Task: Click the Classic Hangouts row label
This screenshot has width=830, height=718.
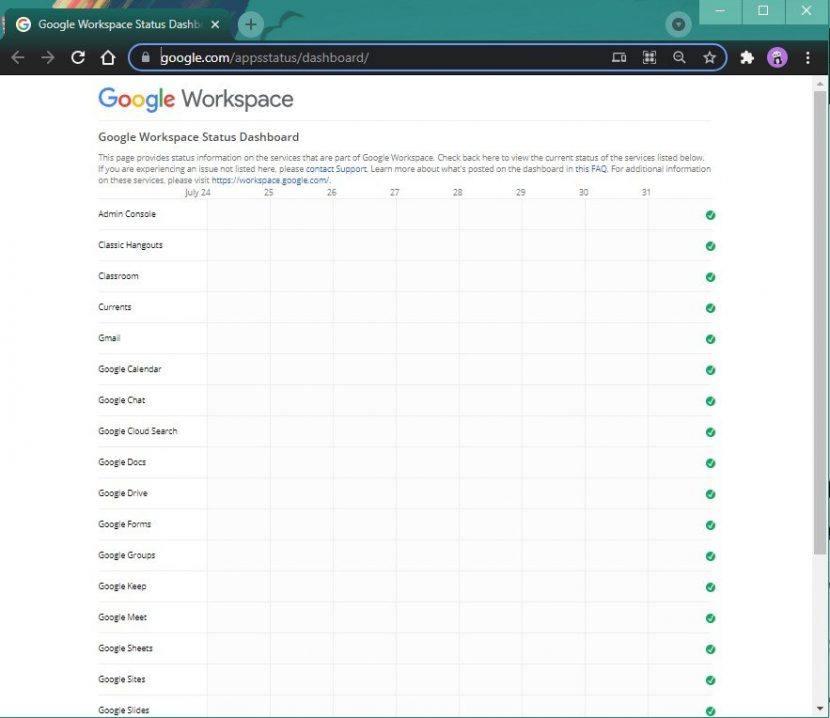Action: tap(130, 245)
